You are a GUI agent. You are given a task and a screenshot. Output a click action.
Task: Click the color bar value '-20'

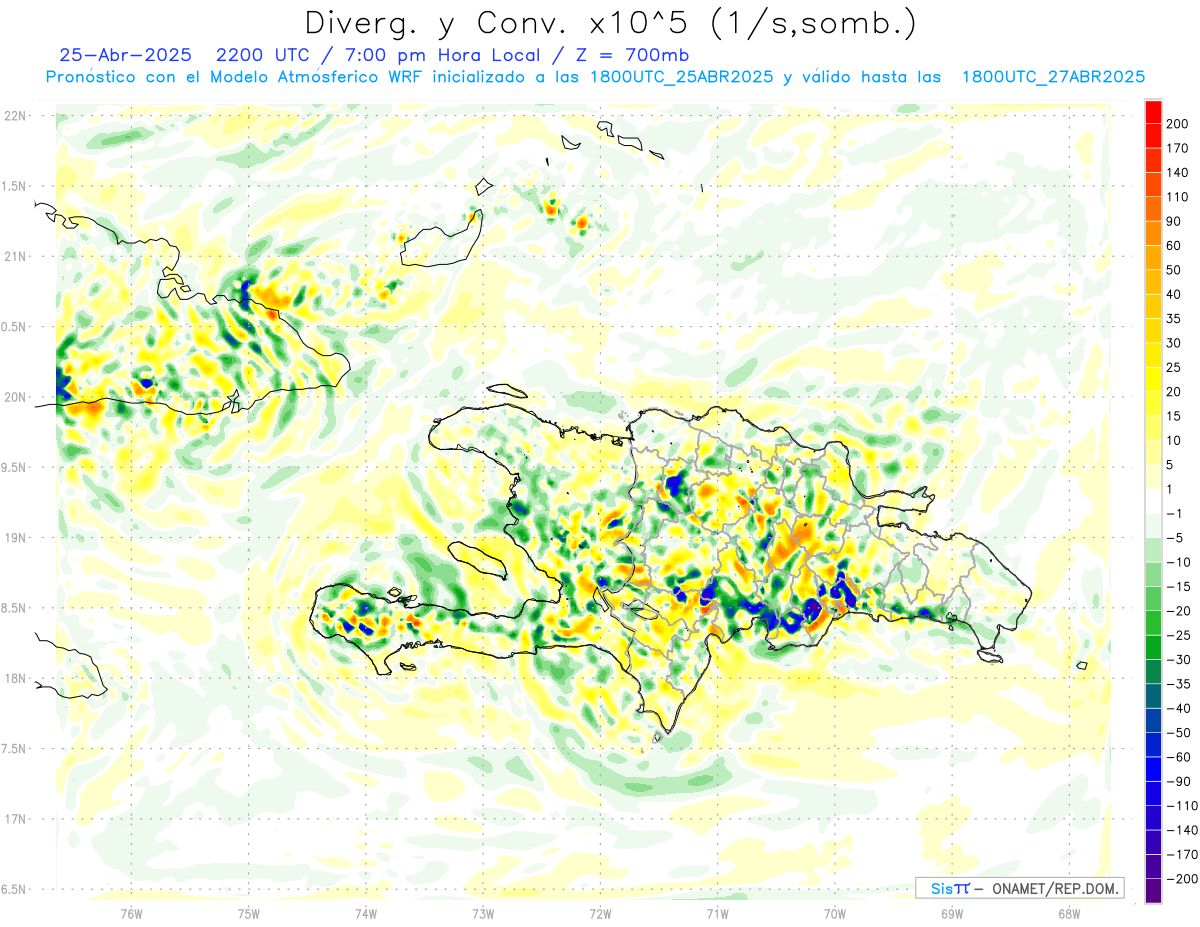tap(1179, 611)
